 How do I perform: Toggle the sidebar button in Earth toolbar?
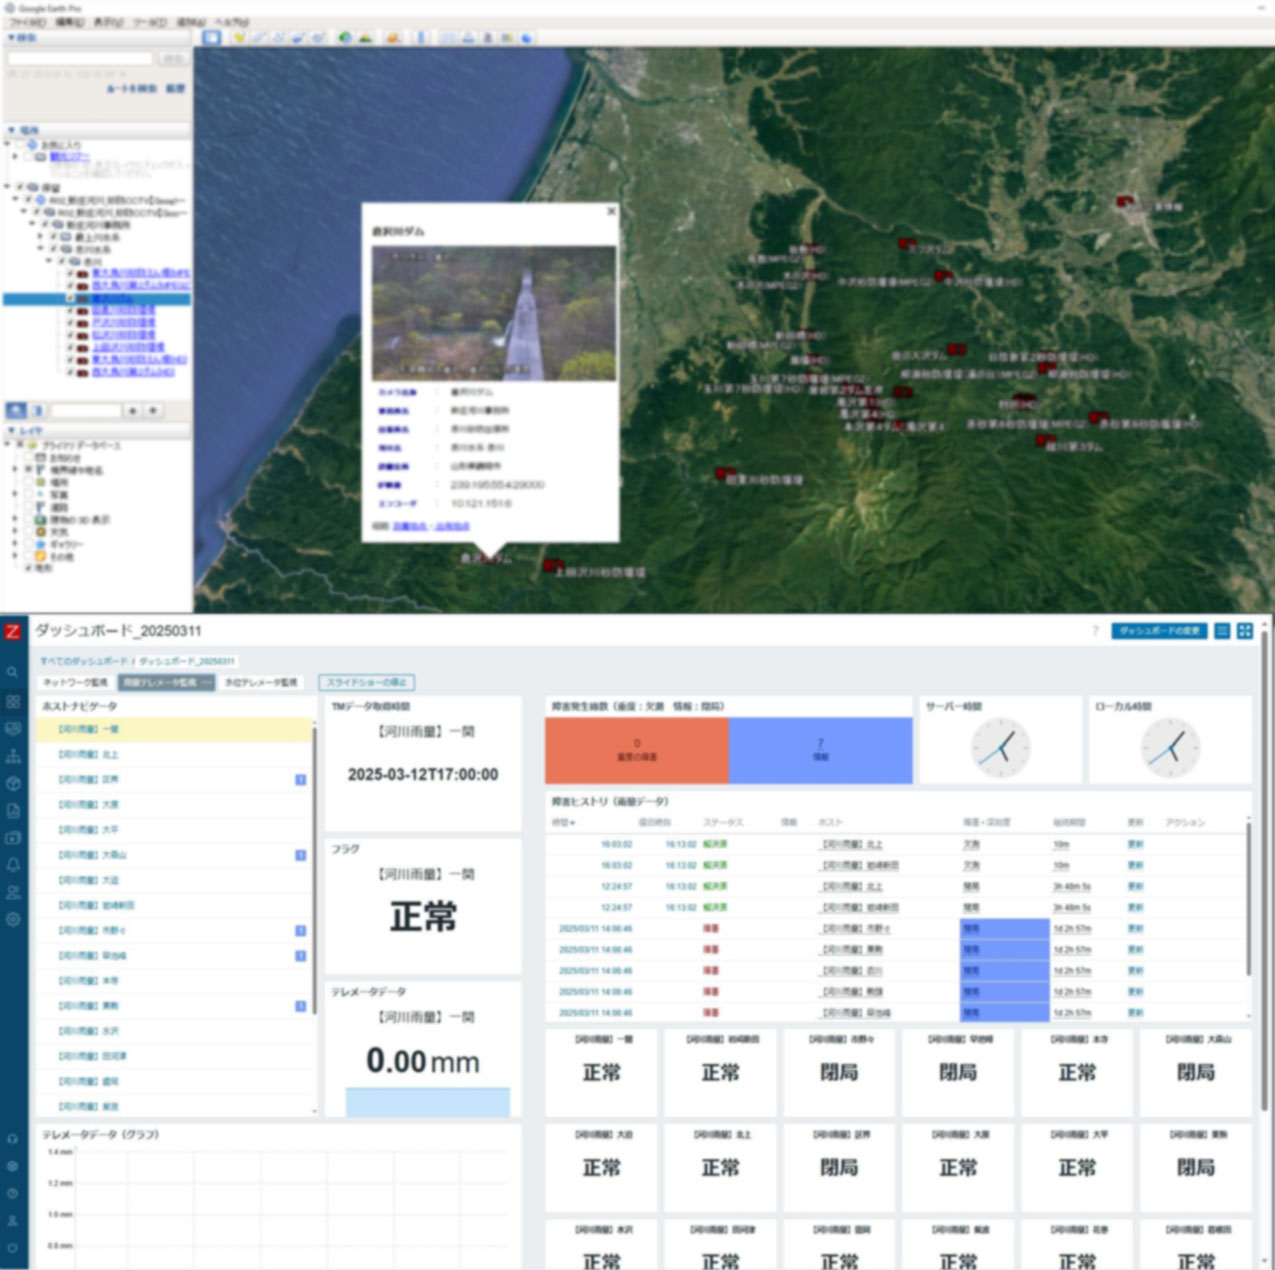pyautogui.click(x=212, y=38)
